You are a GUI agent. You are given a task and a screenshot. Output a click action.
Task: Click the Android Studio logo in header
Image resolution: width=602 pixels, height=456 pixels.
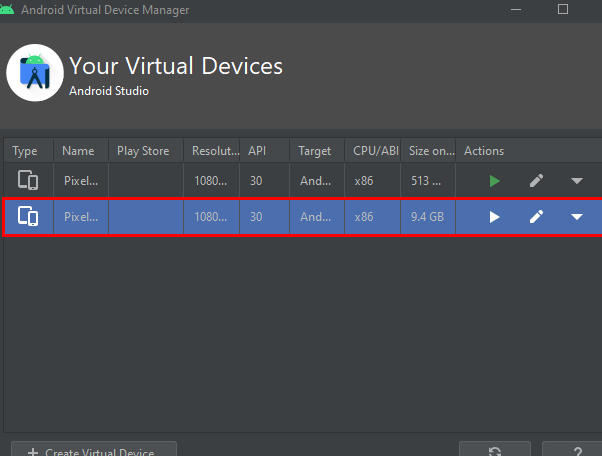pos(35,73)
